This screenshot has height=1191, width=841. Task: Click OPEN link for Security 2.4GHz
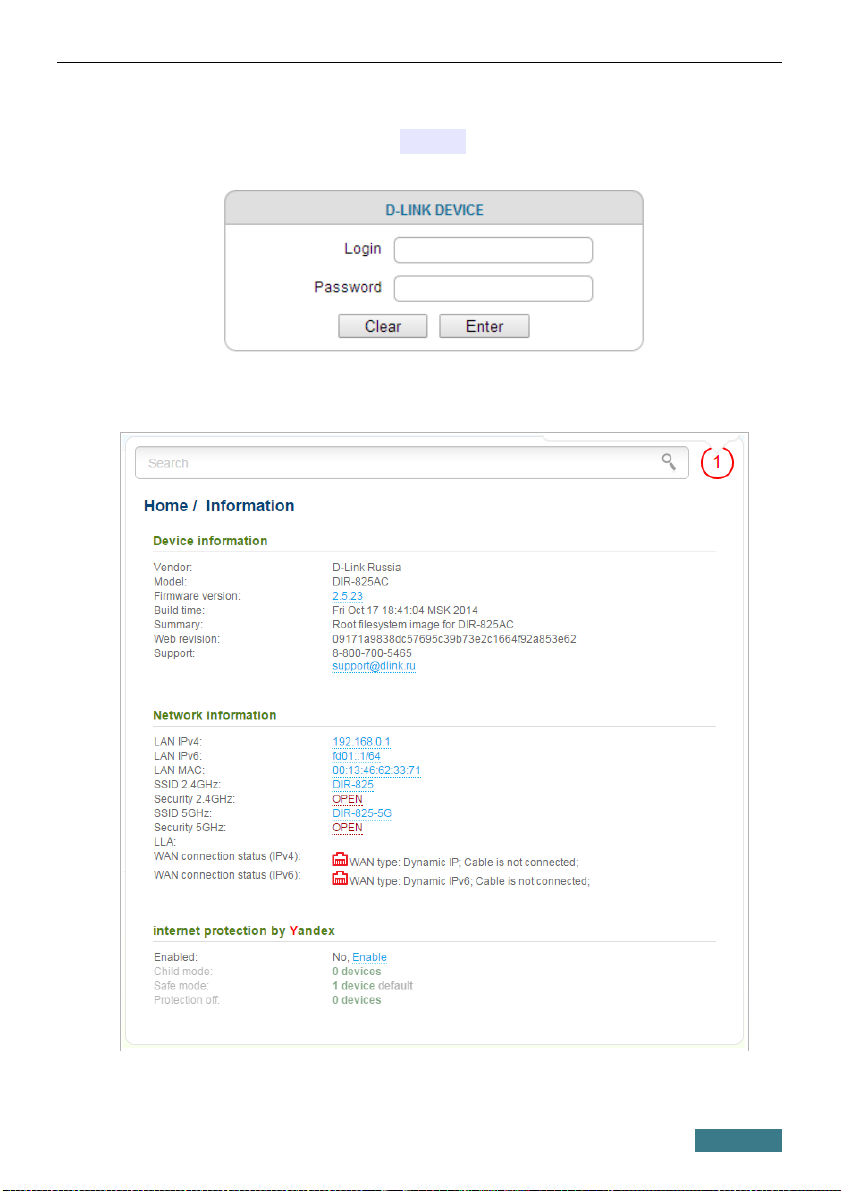click(347, 799)
